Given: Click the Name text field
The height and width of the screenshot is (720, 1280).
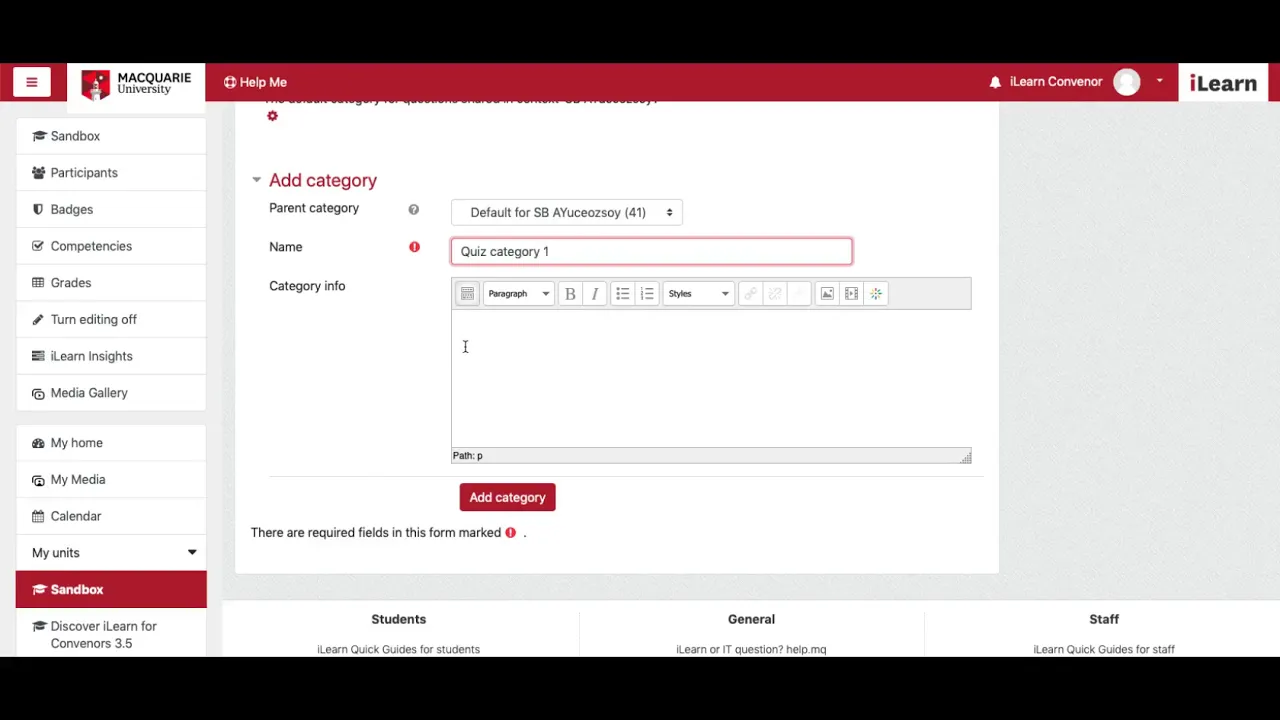Looking at the screenshot, I should pyautogui.click(x=651, y=251).
